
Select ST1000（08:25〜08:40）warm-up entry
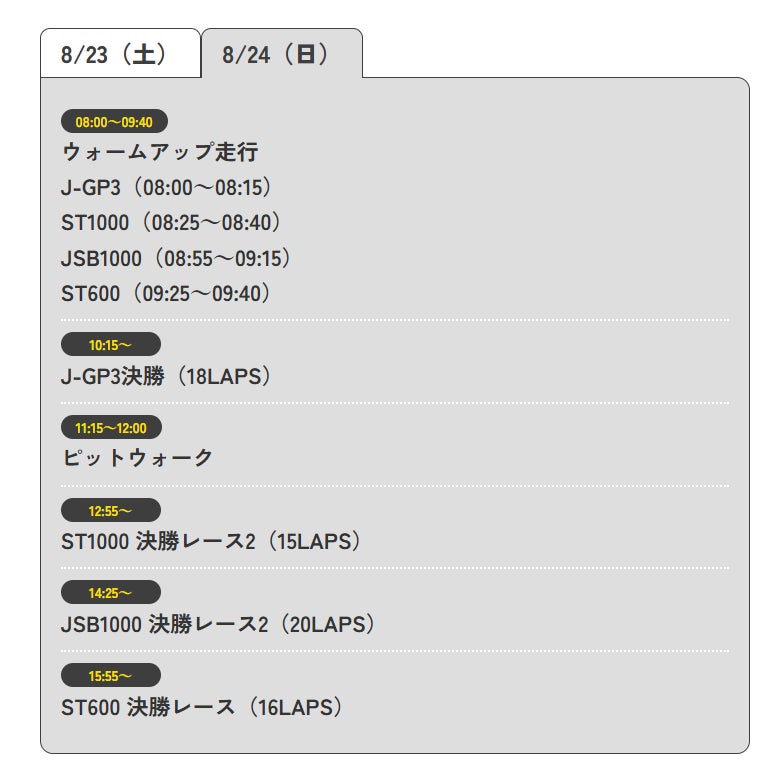pyautogui.click(x=171, y=222)
